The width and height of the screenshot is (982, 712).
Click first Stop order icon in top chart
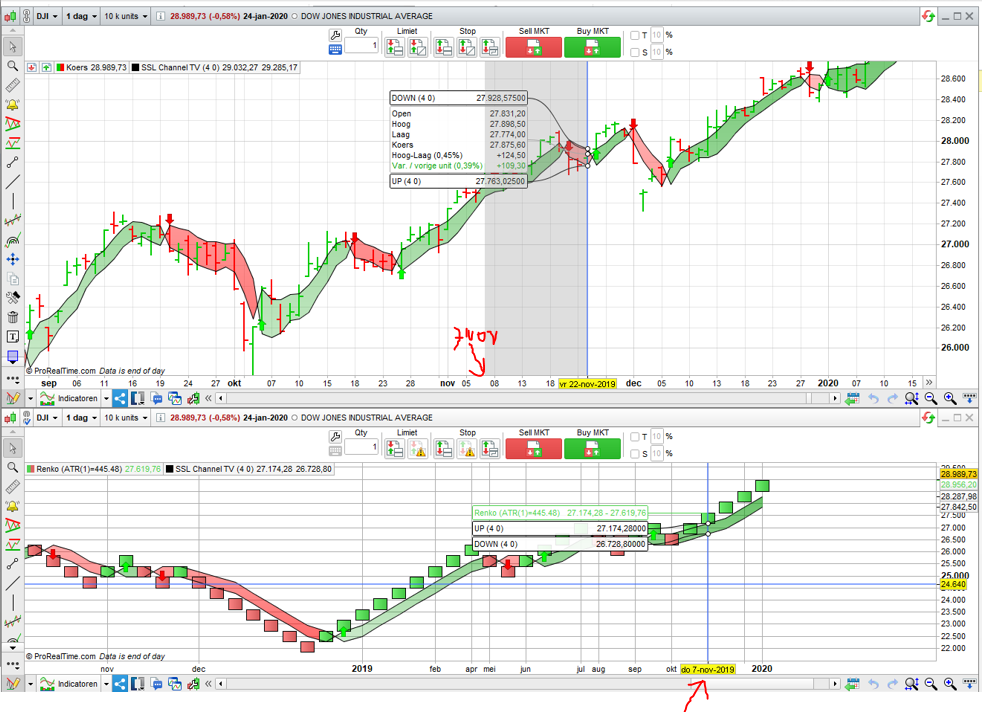[443, 47]
